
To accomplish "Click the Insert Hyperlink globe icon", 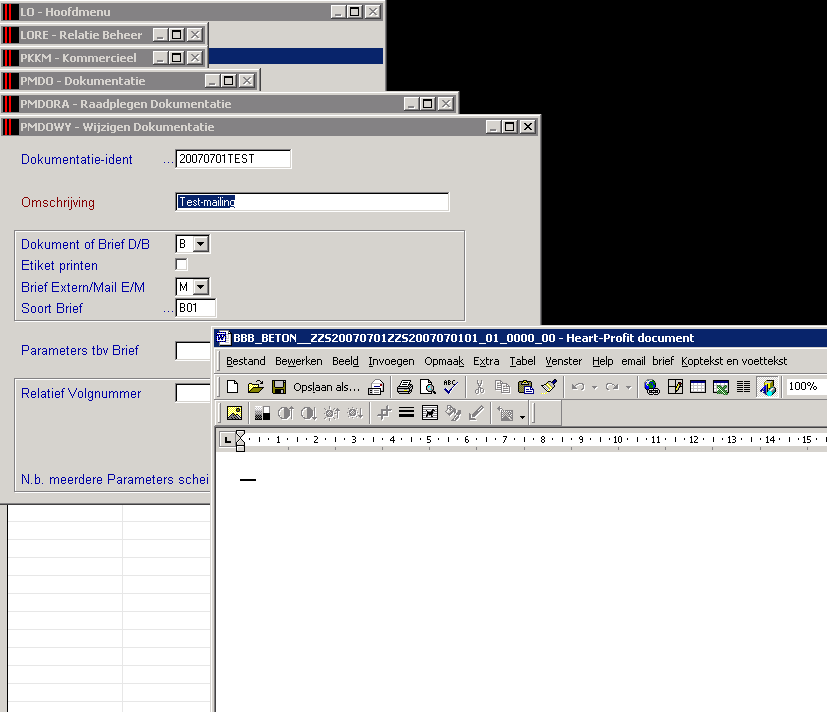I will tap(652, 387).
